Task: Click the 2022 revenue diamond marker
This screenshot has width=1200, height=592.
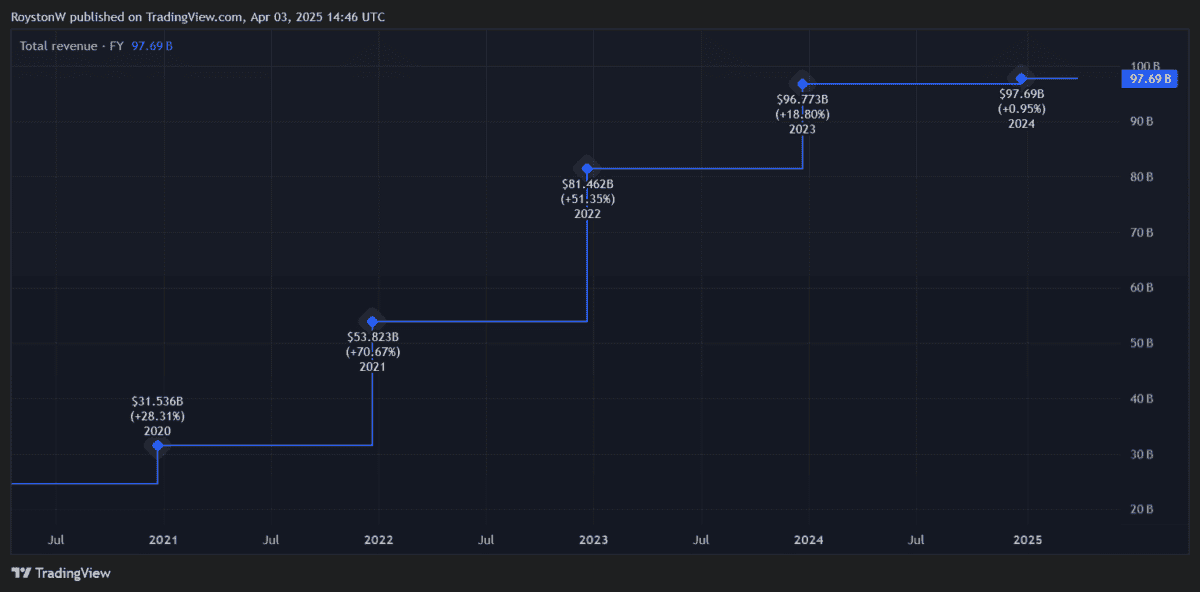Action: click(587, 167)
